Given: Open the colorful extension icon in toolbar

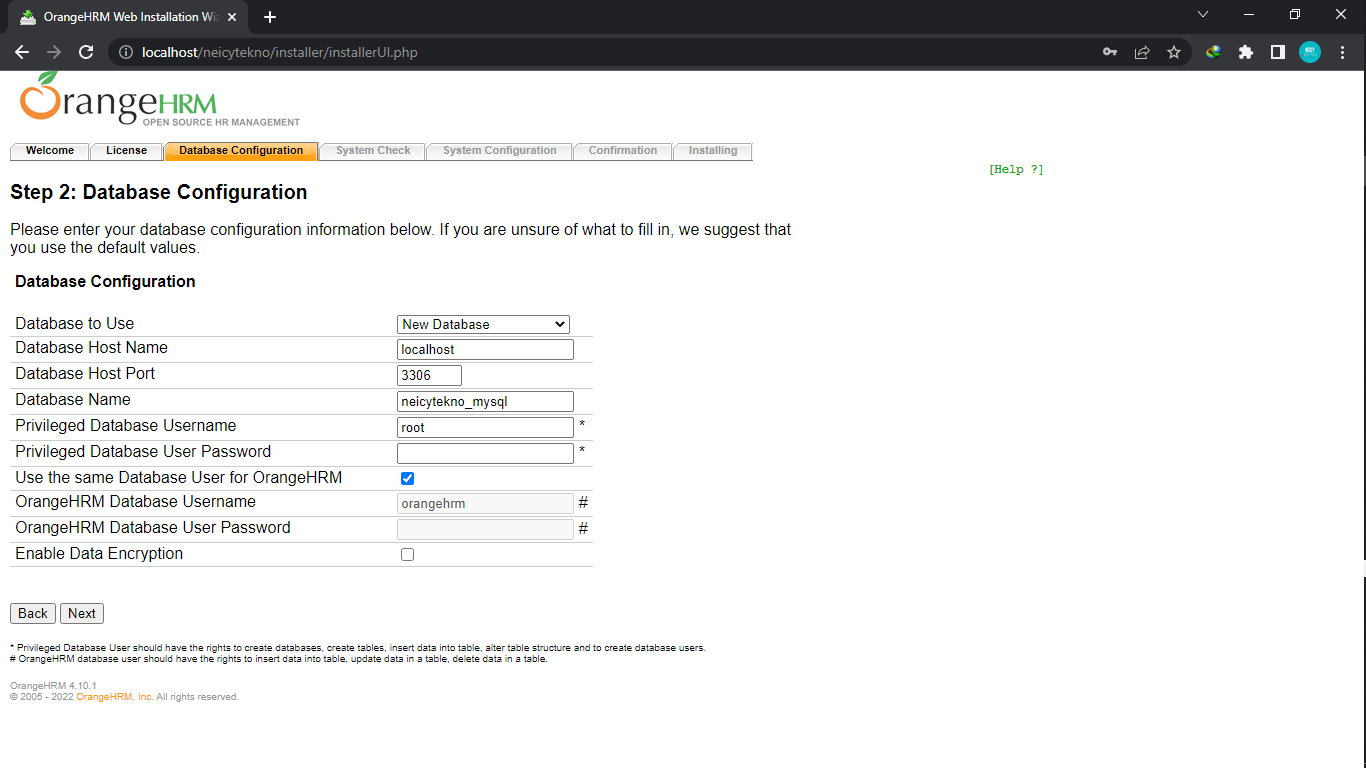Looking at the screenshot, I should 1214,52.
